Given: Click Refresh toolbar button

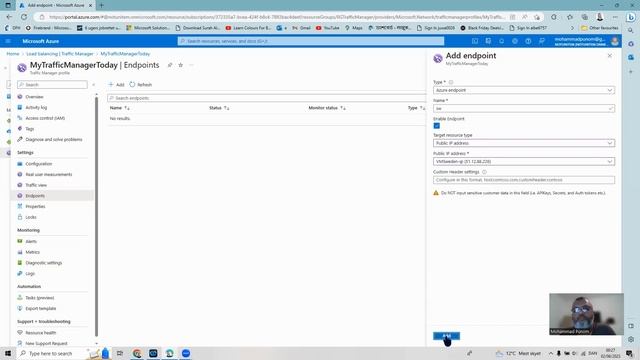Looking at the screenshot, I should tap(141, 84).
